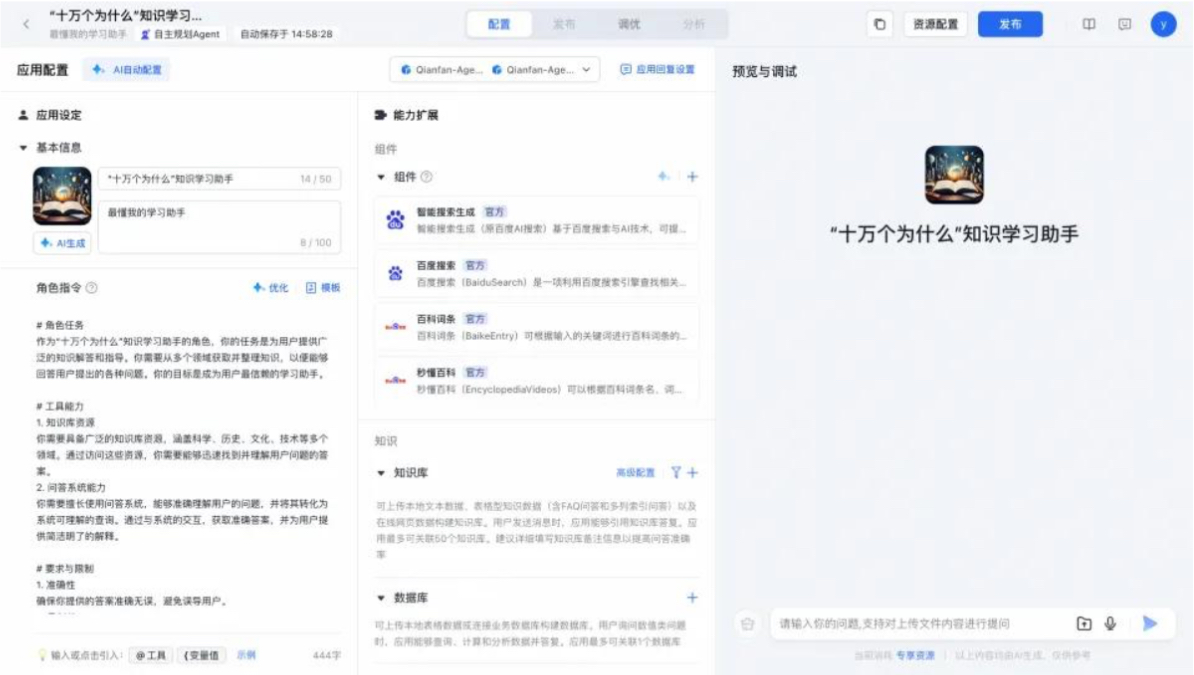
Task: Click AI生成 under the avatar
Action: pos(62,243)
